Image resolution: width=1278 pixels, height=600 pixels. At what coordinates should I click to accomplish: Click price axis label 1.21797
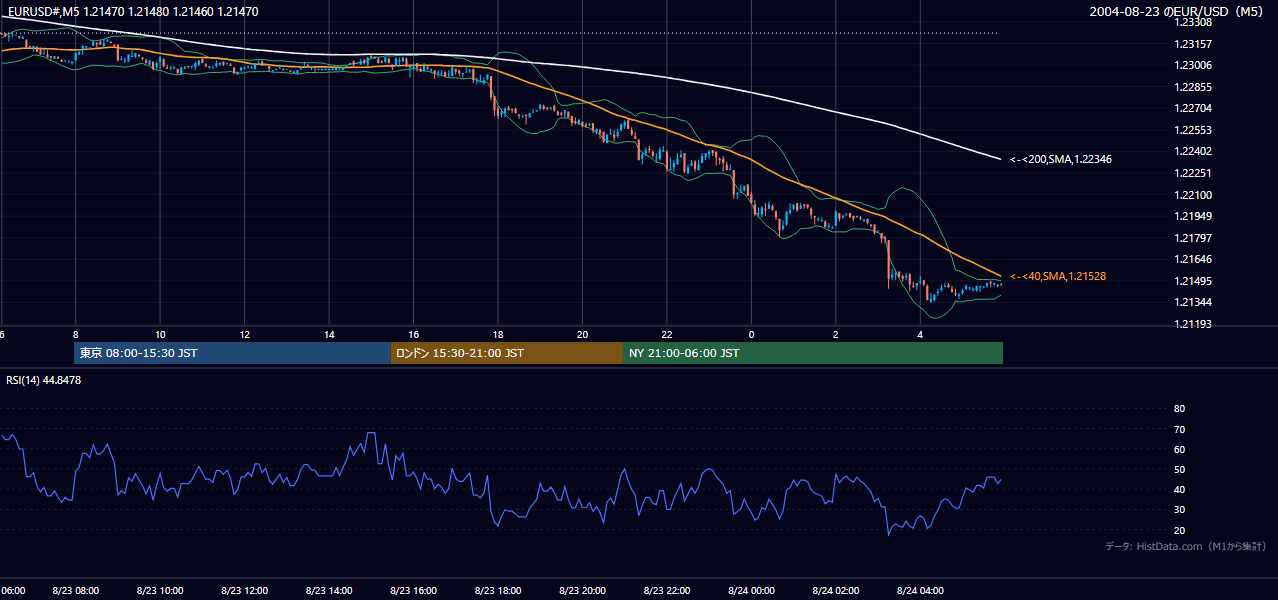pyautogui.click(x=1192, y=238)
